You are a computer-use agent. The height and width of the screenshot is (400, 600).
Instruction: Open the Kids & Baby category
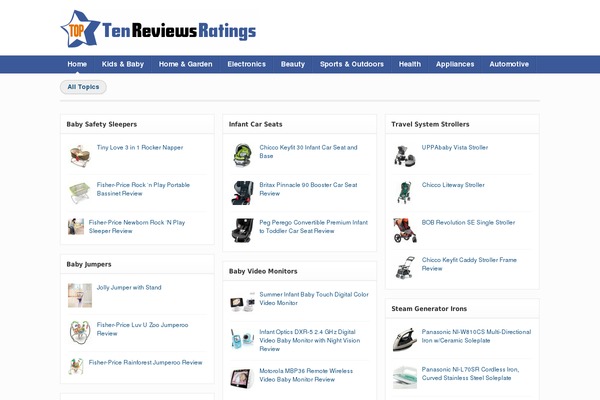coord(123,64)
